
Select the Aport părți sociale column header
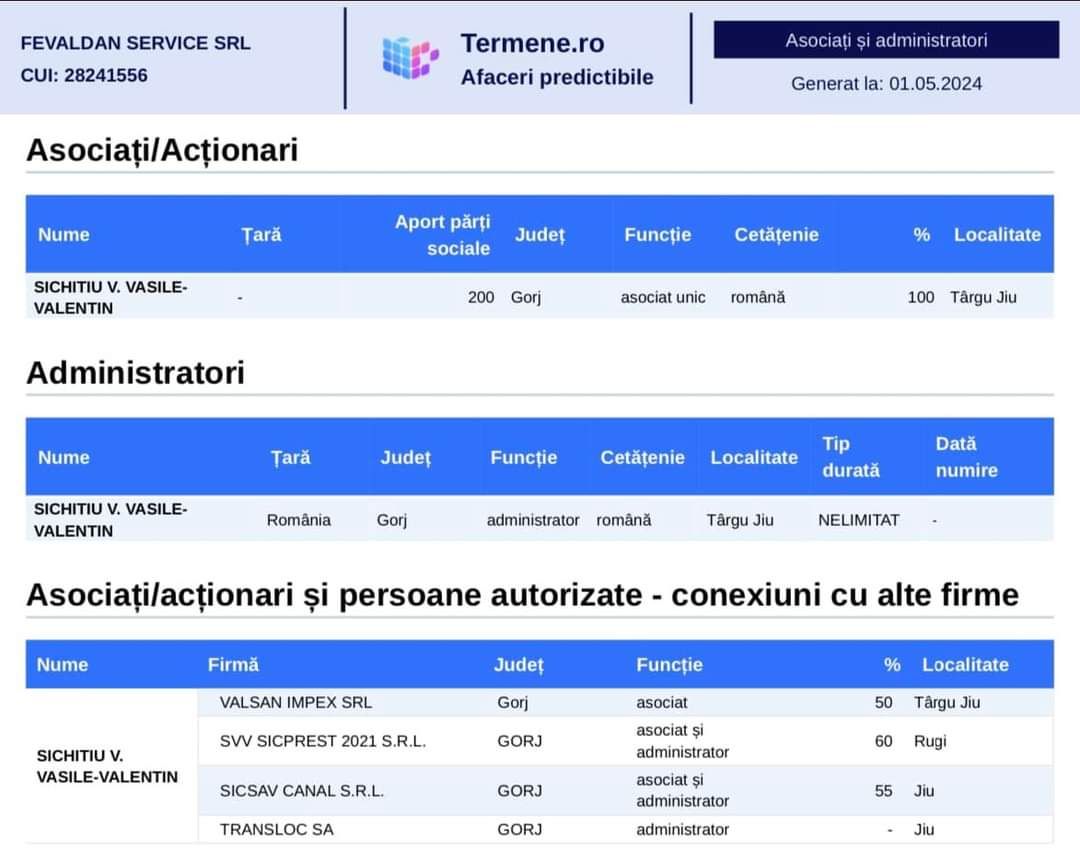tap(442, 235)
